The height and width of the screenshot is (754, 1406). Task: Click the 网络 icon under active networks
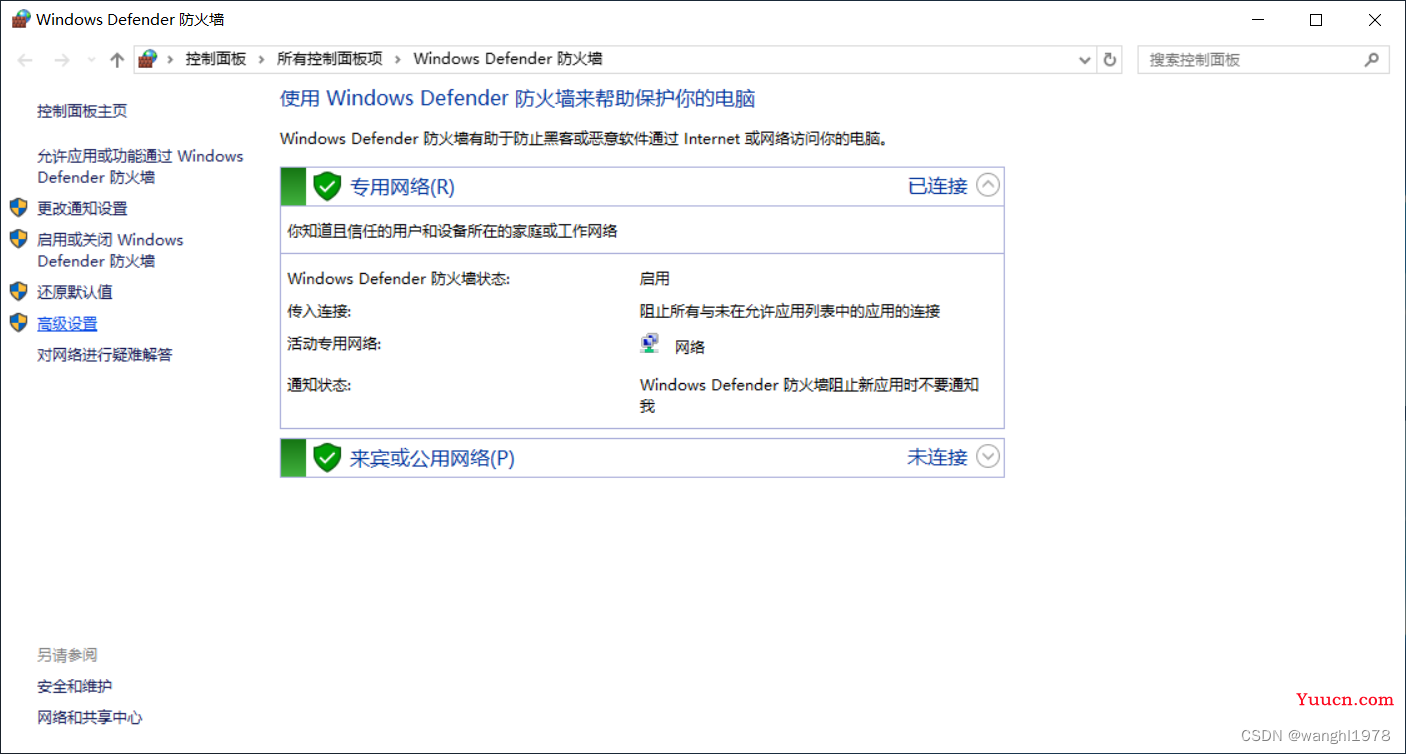point(650,343)
